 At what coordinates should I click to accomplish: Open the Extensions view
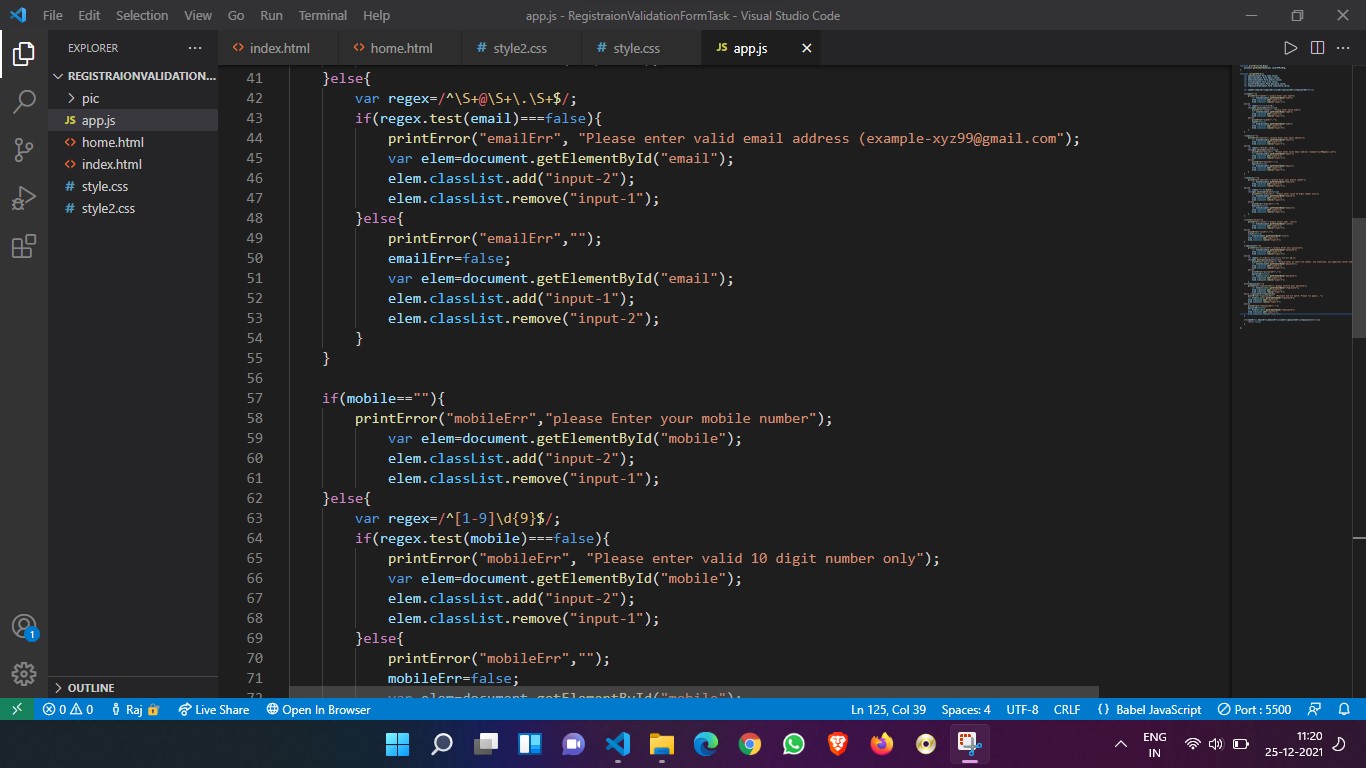pyautogui.click(x=24, y=246)
